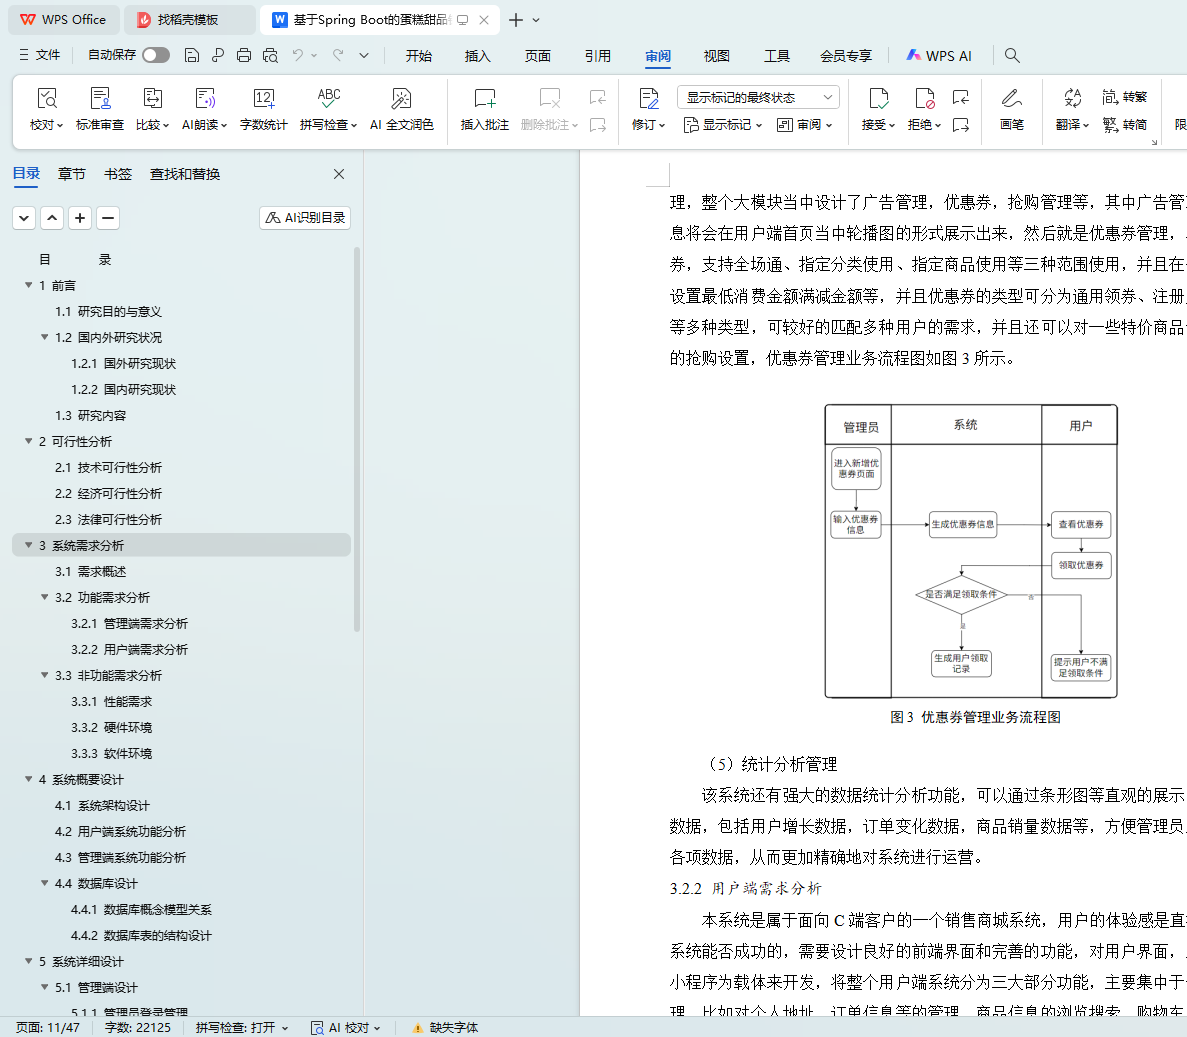Switch to the 视图 (View) ribbon tab
Image resolution: width=1187 pixels, height=1037 pixels.
pyautogui.click(x=716, y=56)
